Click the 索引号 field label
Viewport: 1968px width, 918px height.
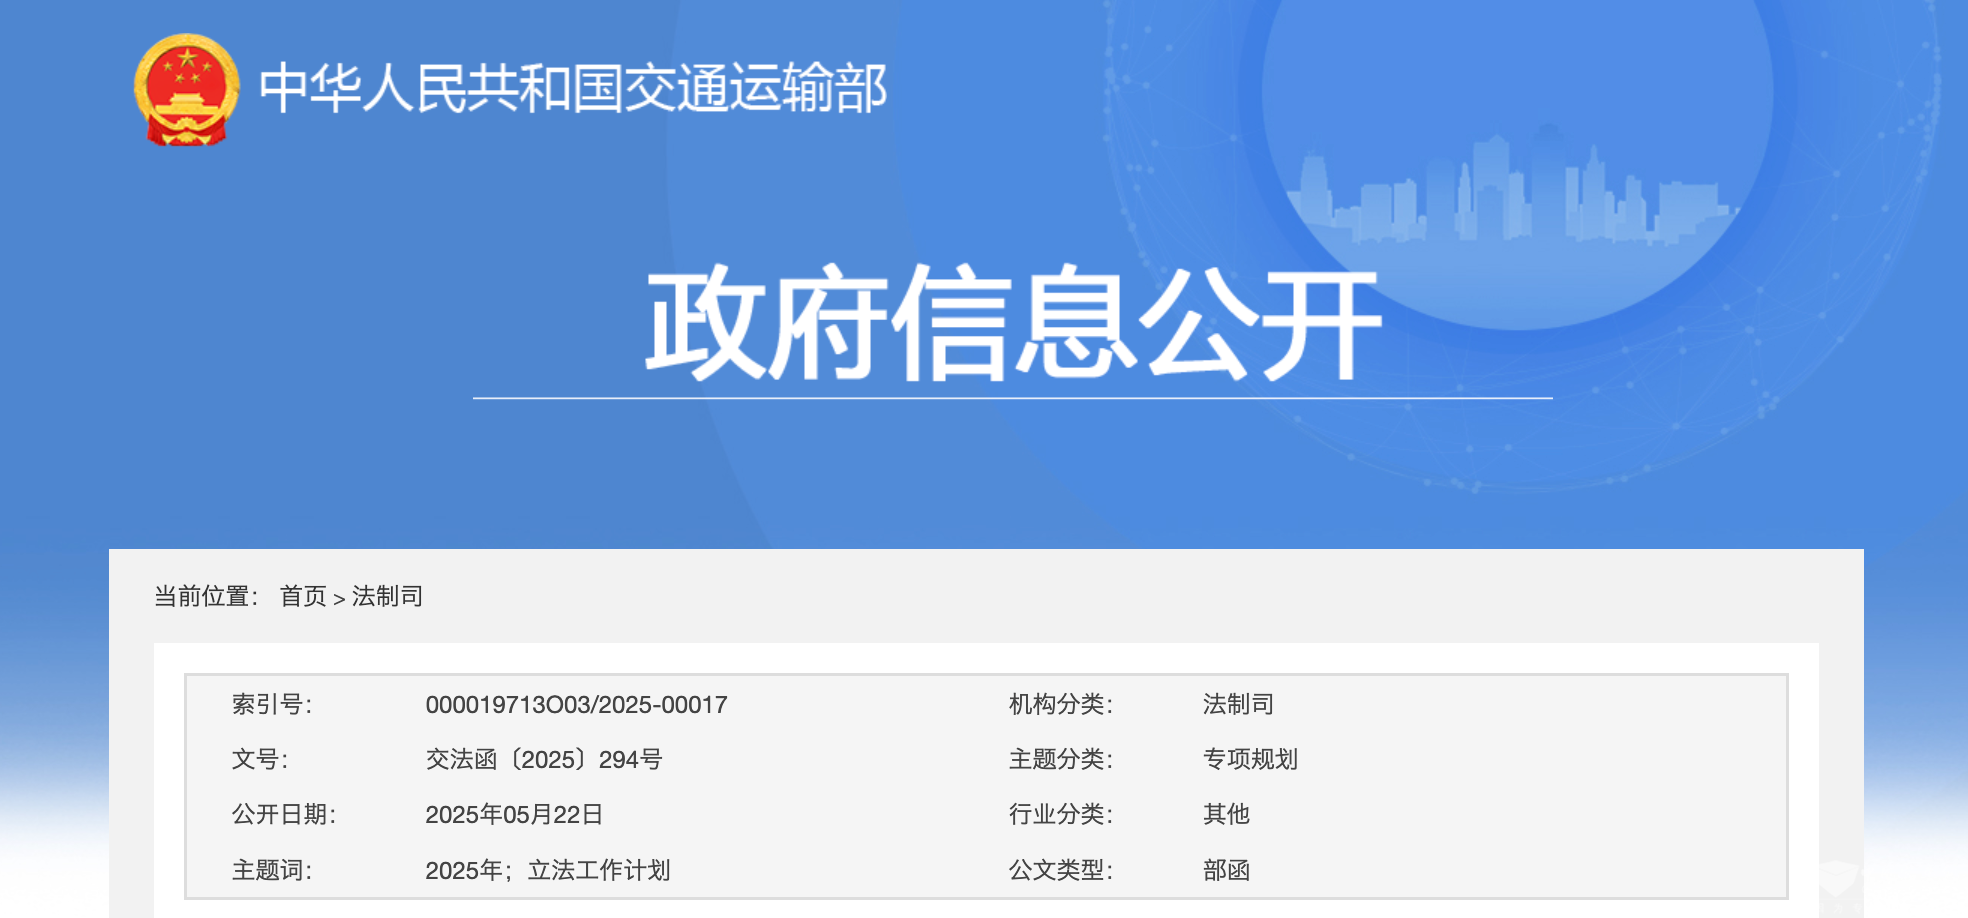[x=272, y=705]
